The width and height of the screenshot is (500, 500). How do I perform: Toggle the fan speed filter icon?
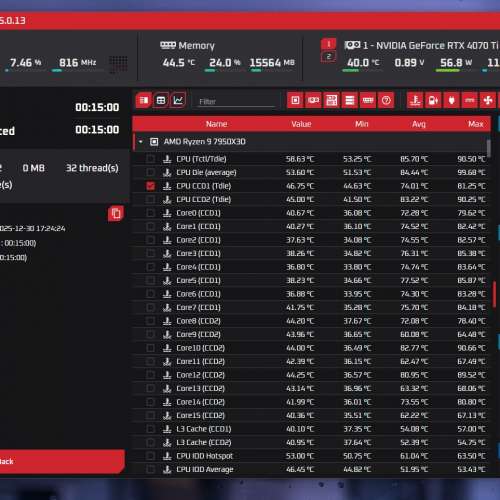[x=488, y=100]
